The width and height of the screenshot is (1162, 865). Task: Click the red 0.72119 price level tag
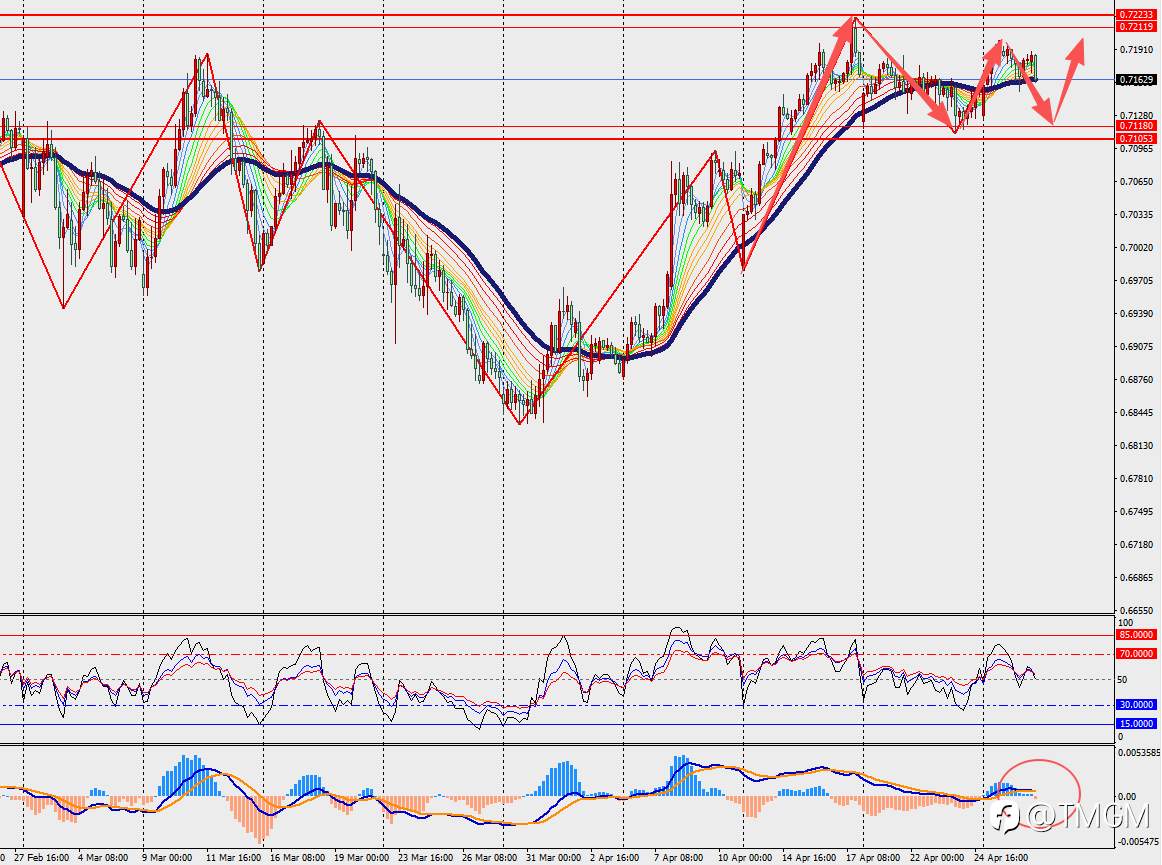coord(1136,27)
